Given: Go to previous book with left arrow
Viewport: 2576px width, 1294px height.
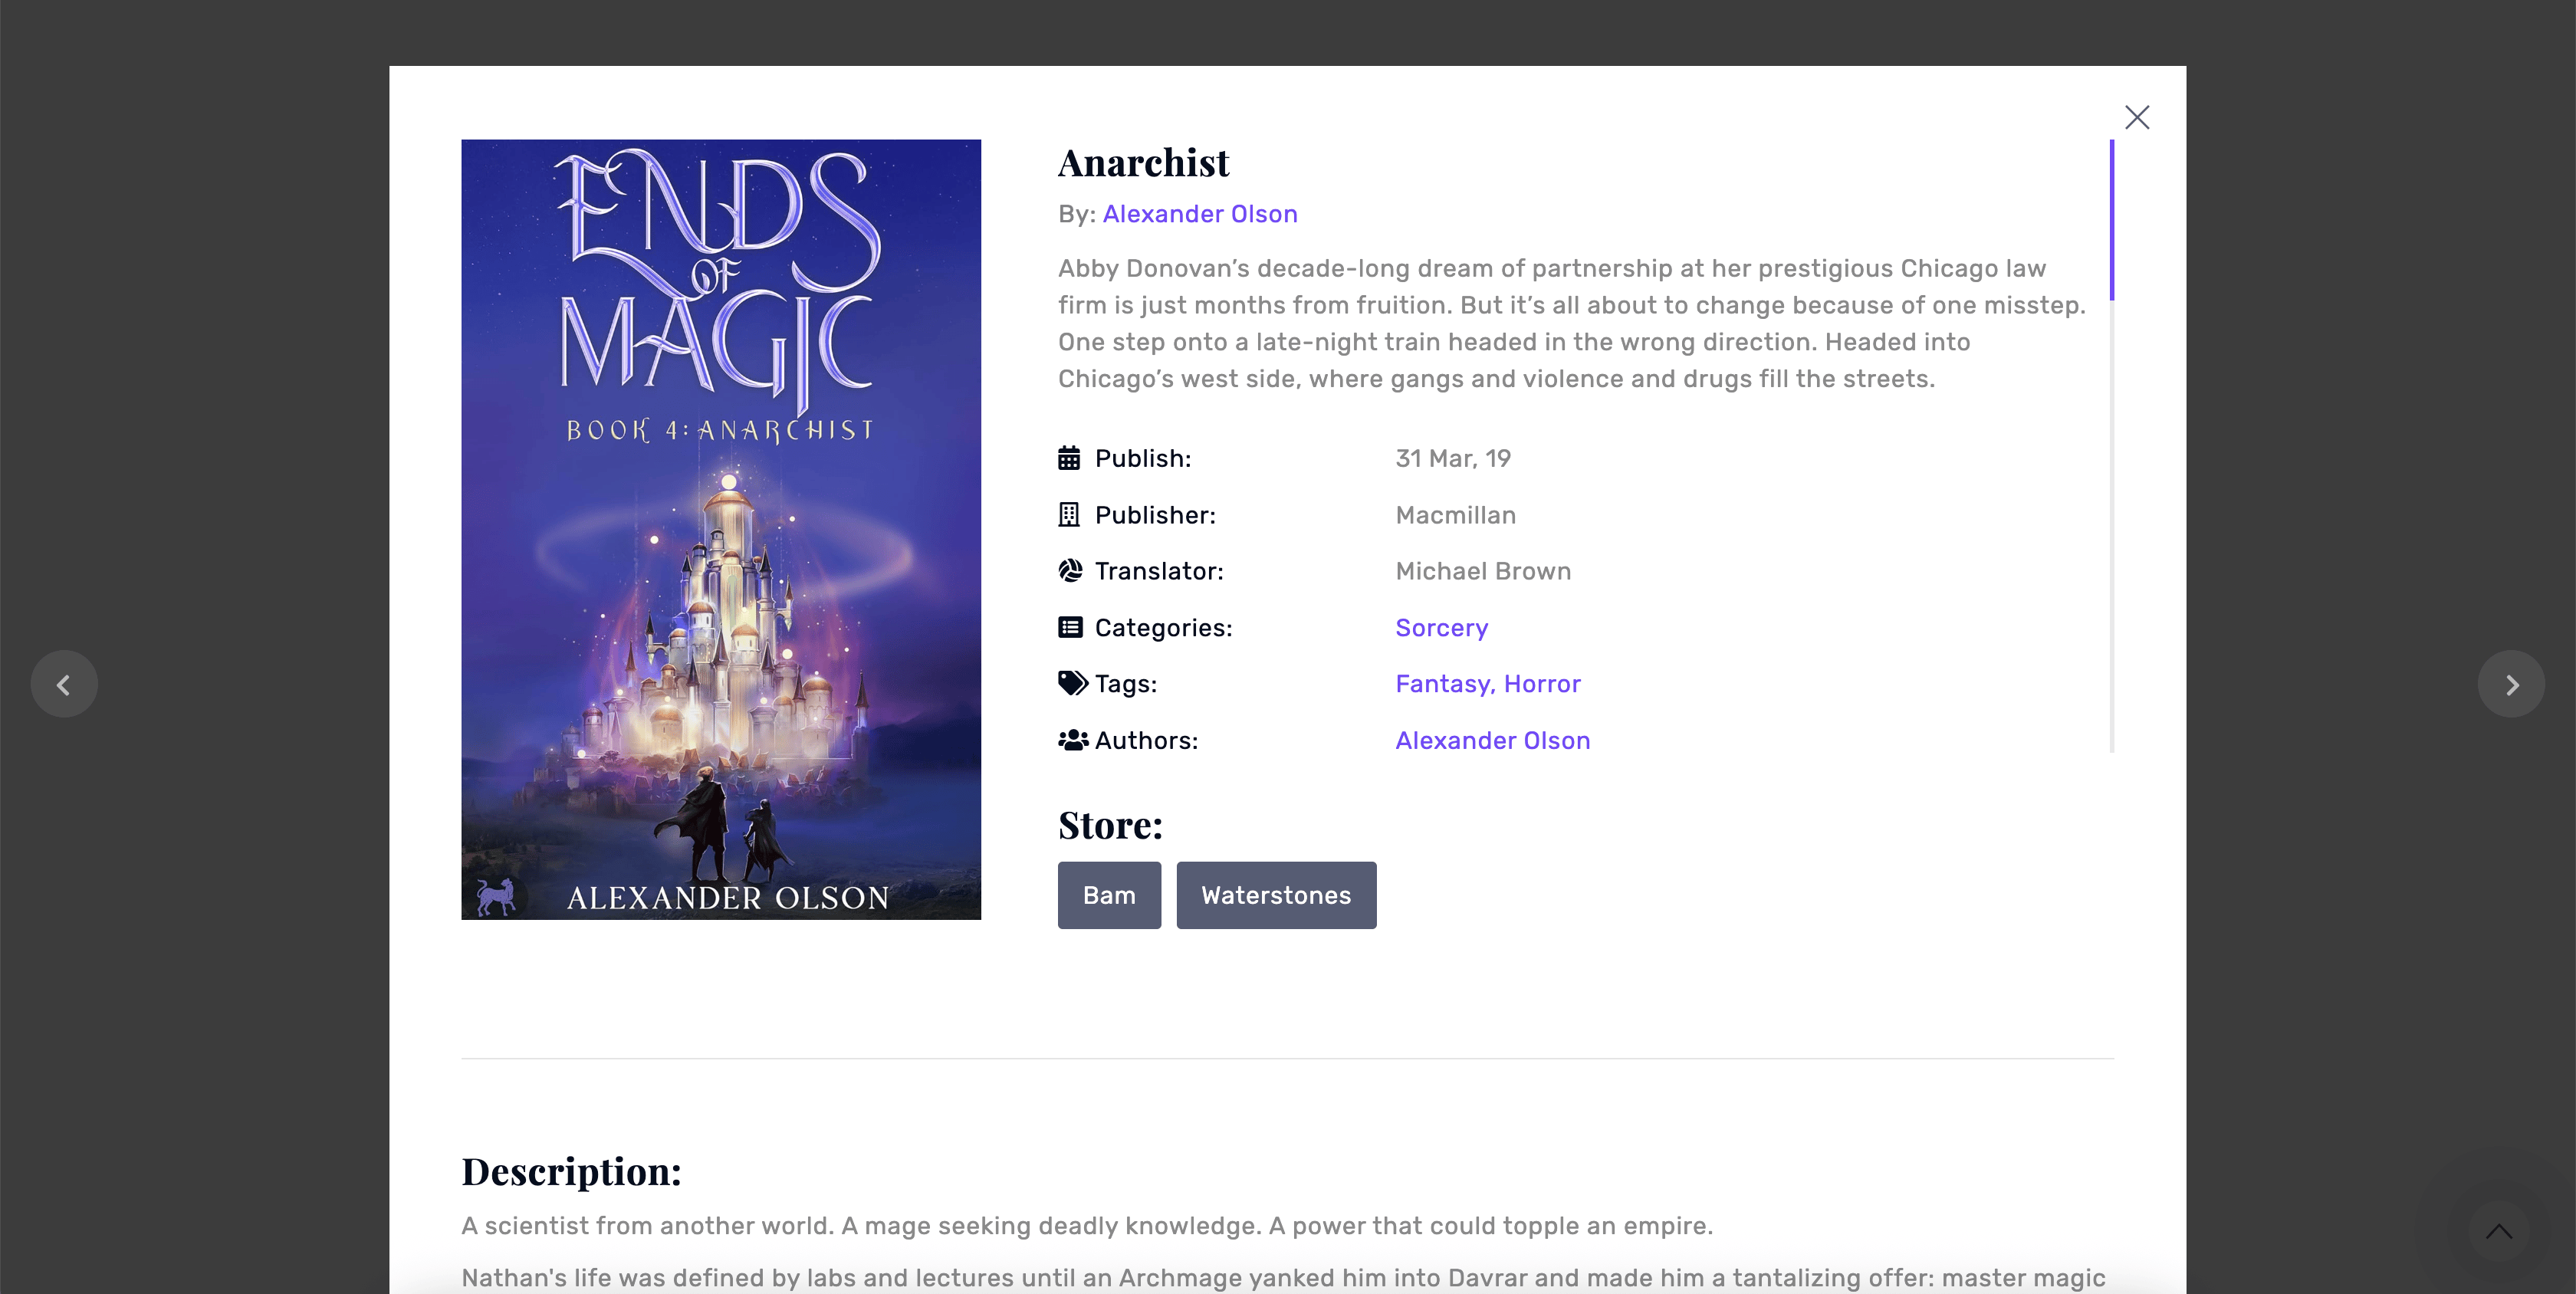Looking at the screenshot, I should click(x=64, y=685).
